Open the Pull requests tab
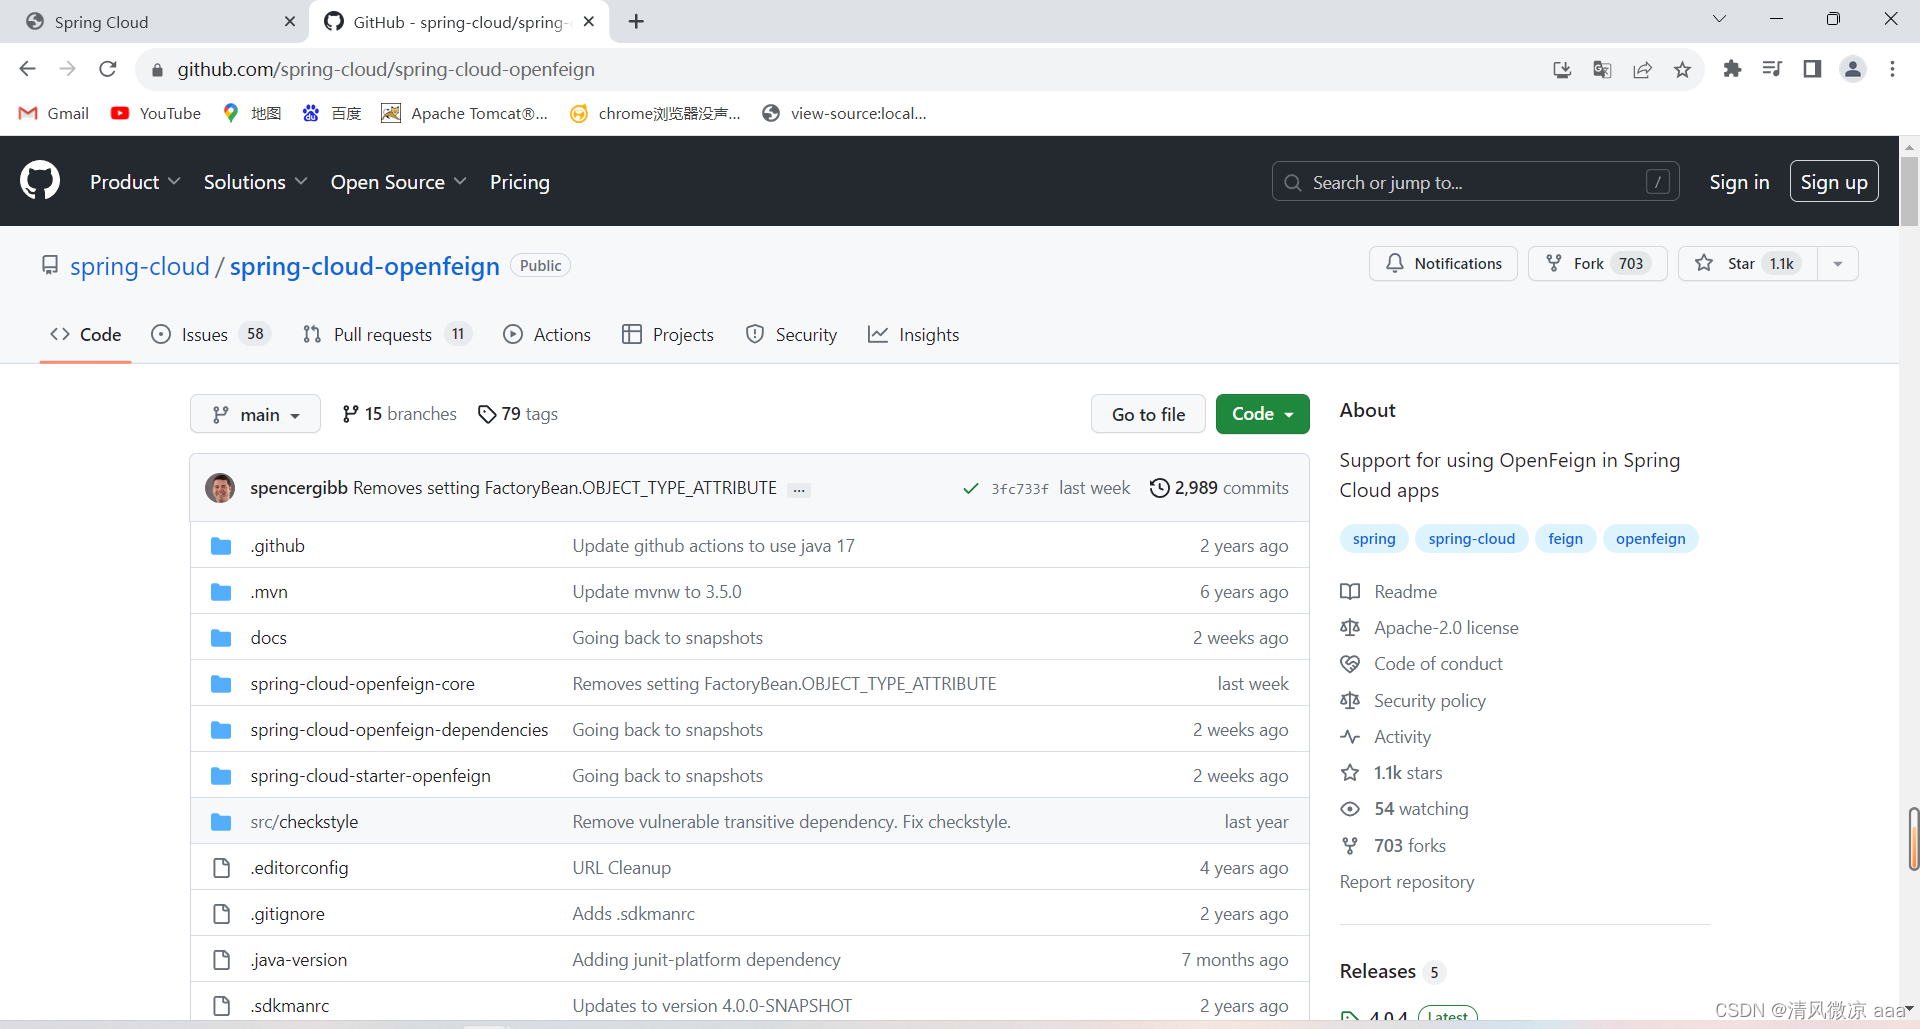Screen dimensions: 1920x1029 [387, 335]
